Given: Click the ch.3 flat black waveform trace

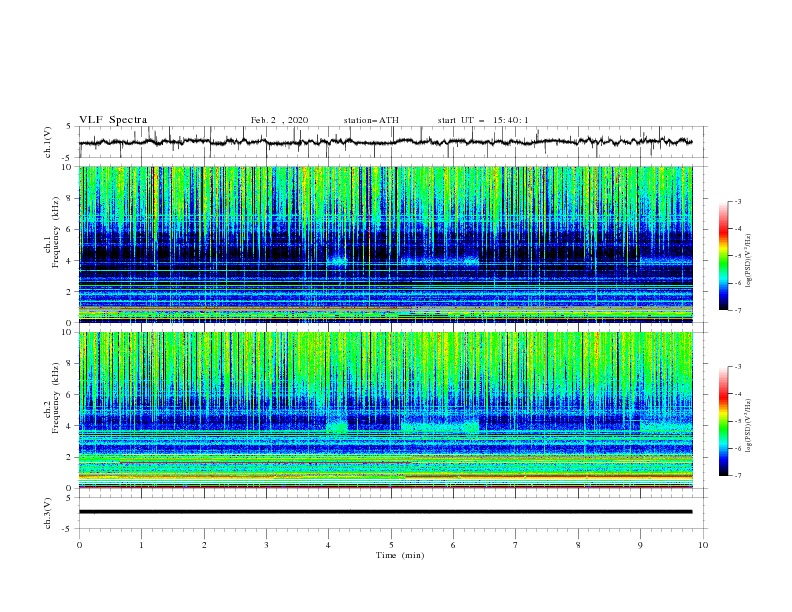Looking at the screenshot, I should coord(385,512).
